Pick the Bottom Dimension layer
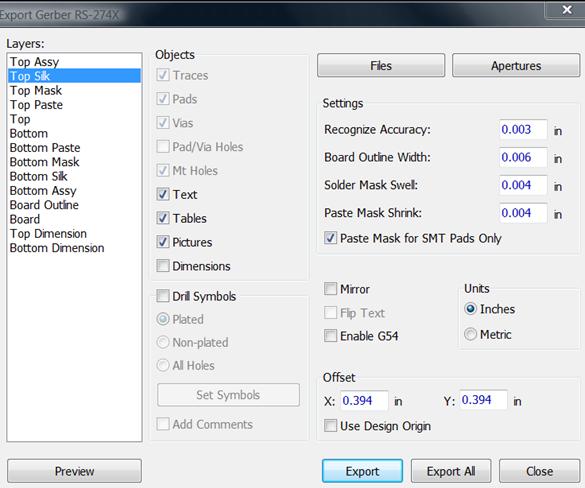 57,248
